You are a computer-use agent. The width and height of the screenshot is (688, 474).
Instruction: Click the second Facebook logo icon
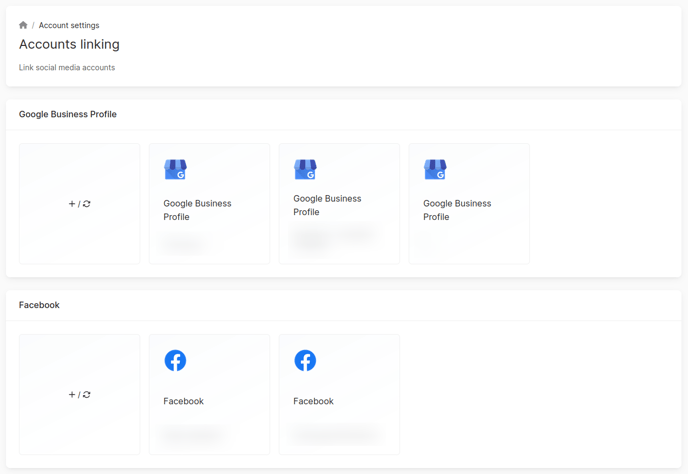(305, 360)
